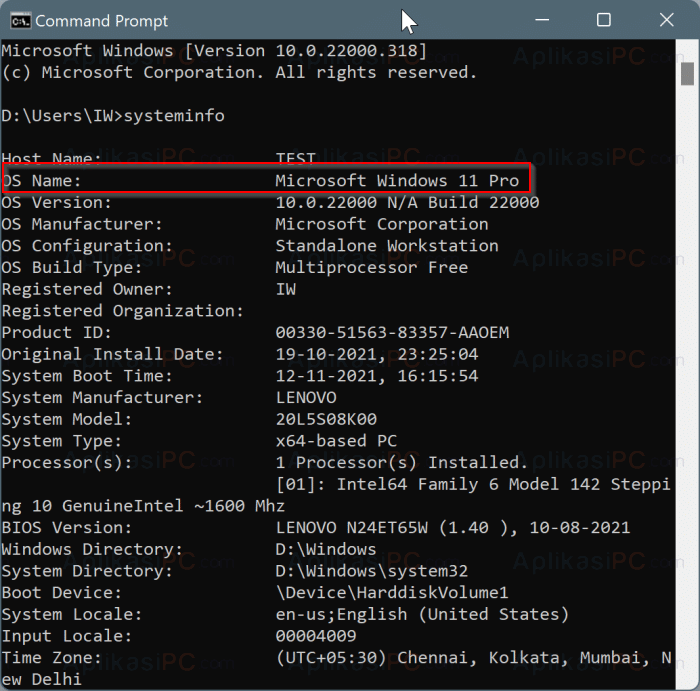Screen dimensions: 700x691
Task: Click the Registered Owner value IW
Action: point(286,289)
